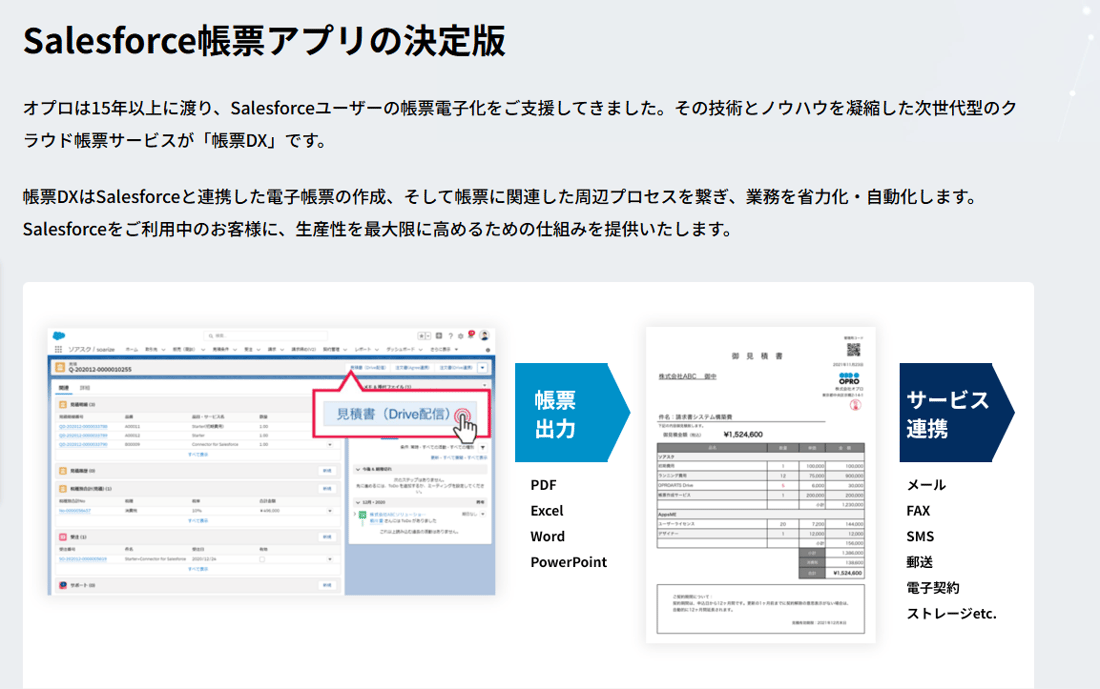This screenshot has height=689, width=1100.
Task: Open row menu for Connector for Salesforce row
Action: coord(330,445)
